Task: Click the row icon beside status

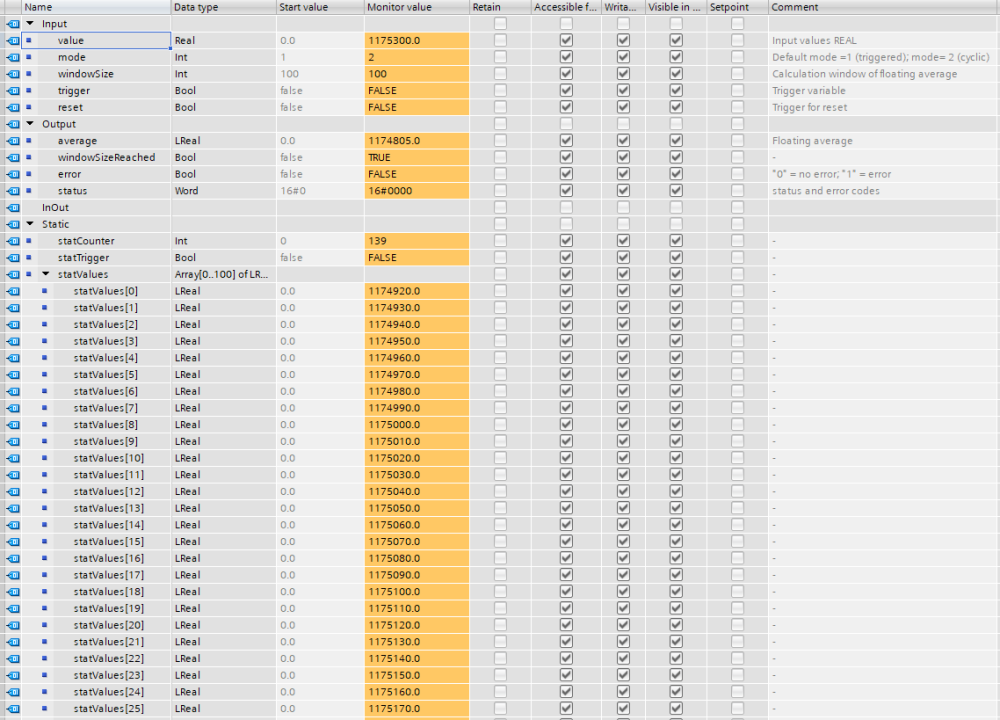Action: (x=13, y=191)
